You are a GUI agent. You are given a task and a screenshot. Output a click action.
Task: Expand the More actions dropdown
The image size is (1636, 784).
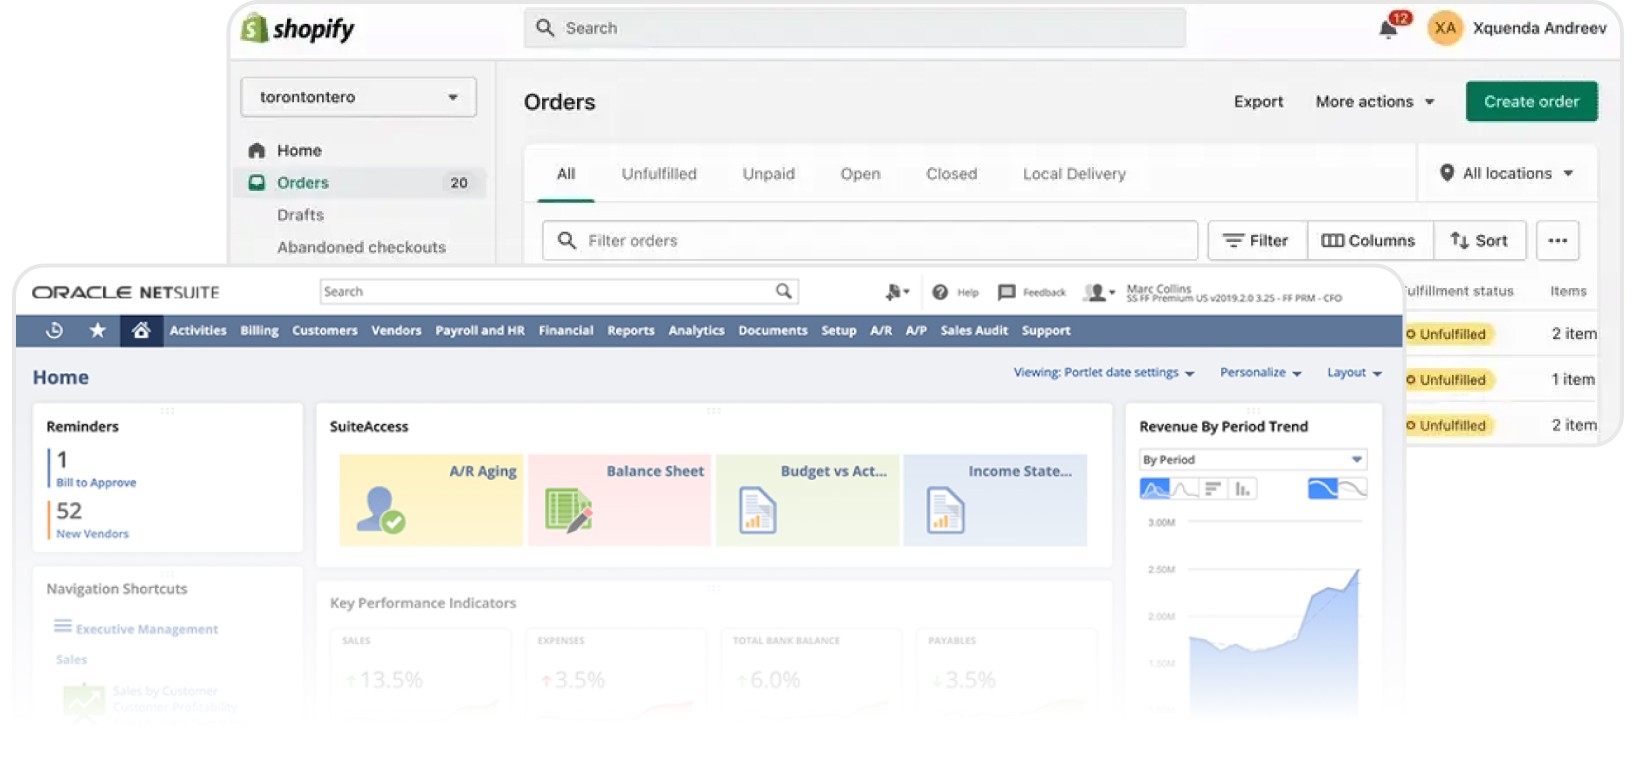tap(1375, 101)
